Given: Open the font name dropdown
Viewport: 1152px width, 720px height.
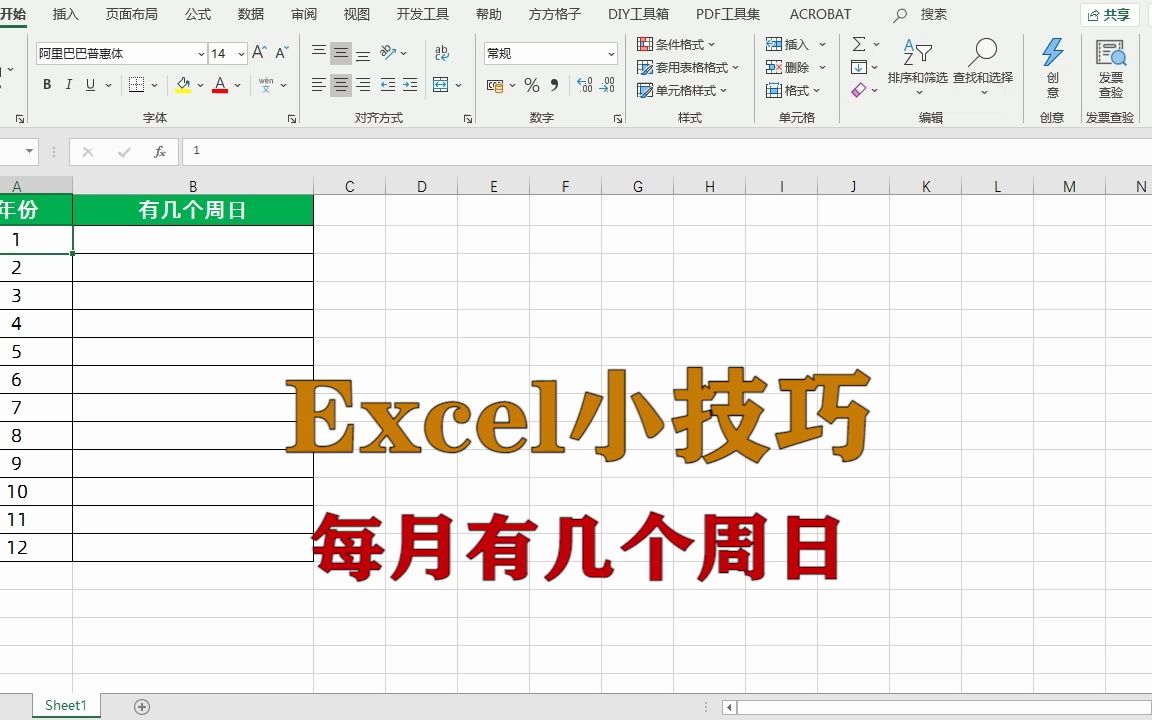Looking at the screenshot, I should point(202,53).
